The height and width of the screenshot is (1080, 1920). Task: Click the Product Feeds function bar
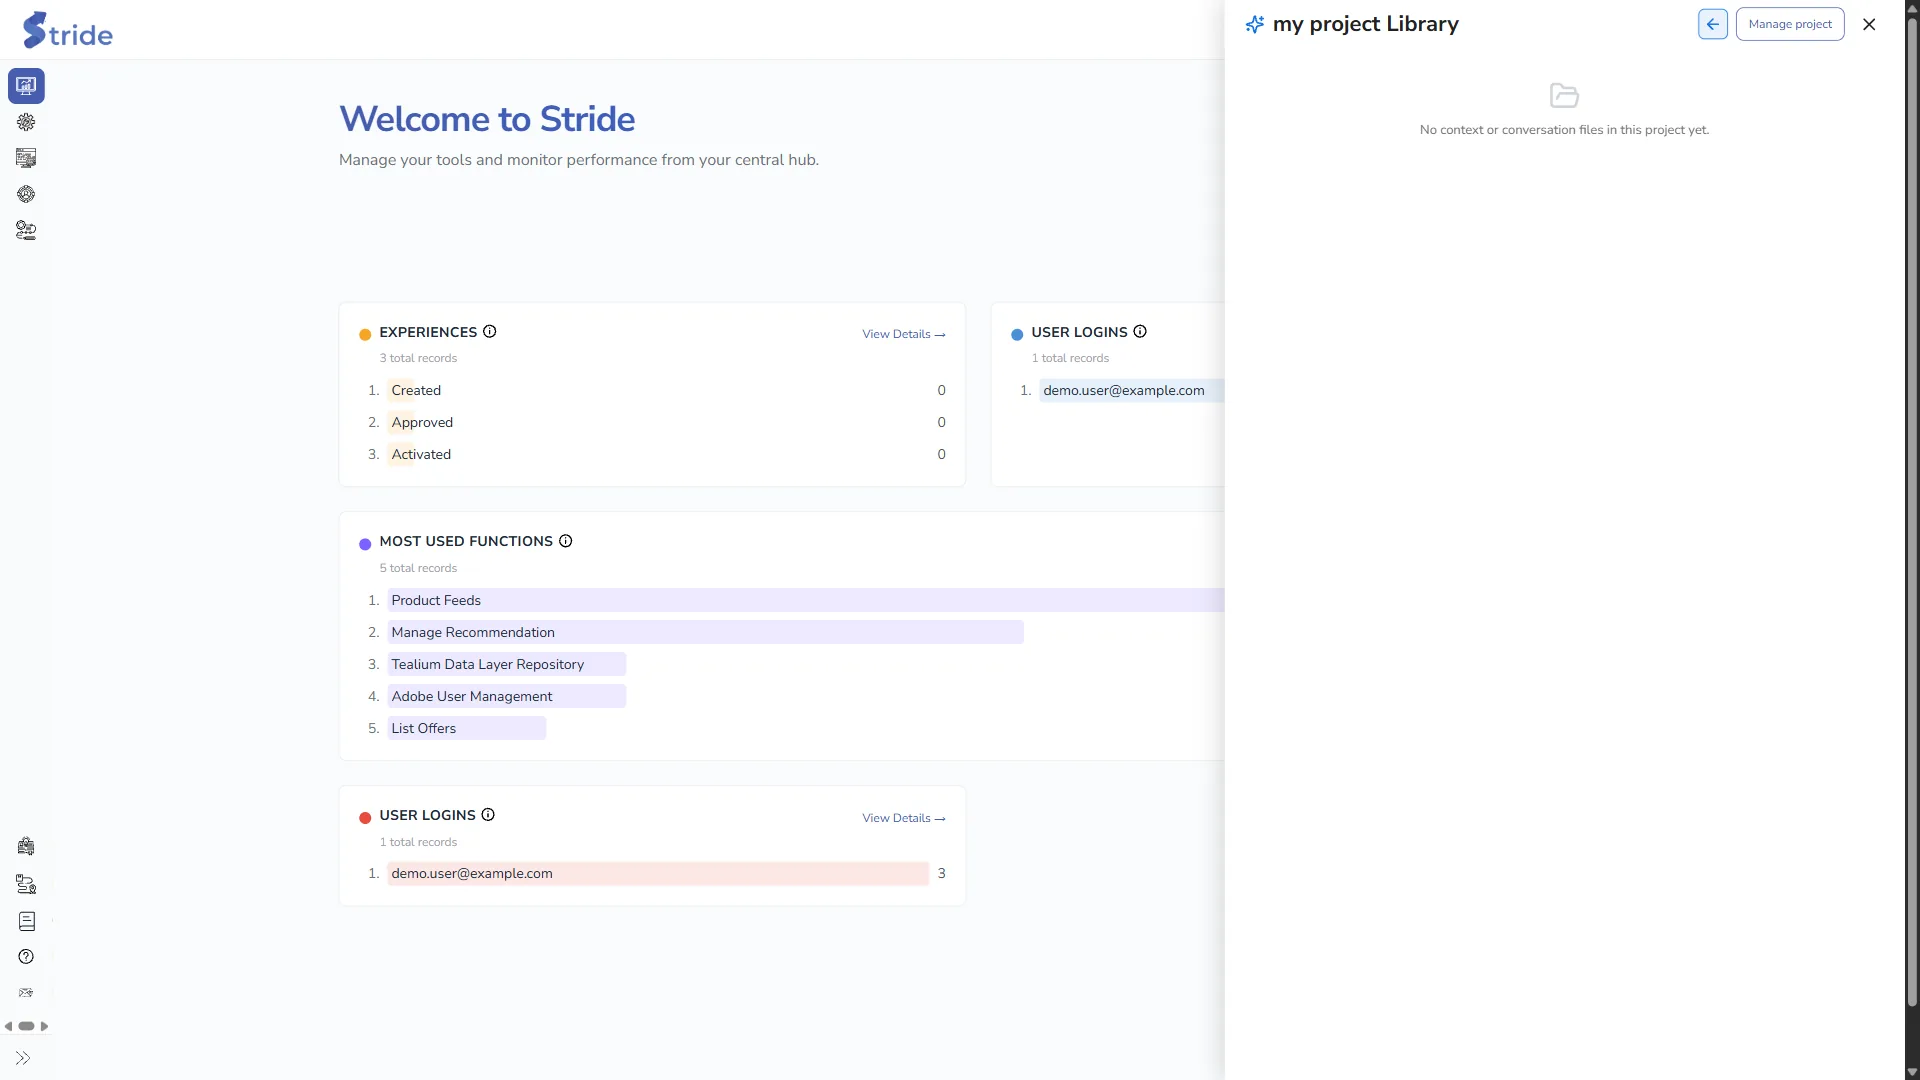tap(806, 600)
